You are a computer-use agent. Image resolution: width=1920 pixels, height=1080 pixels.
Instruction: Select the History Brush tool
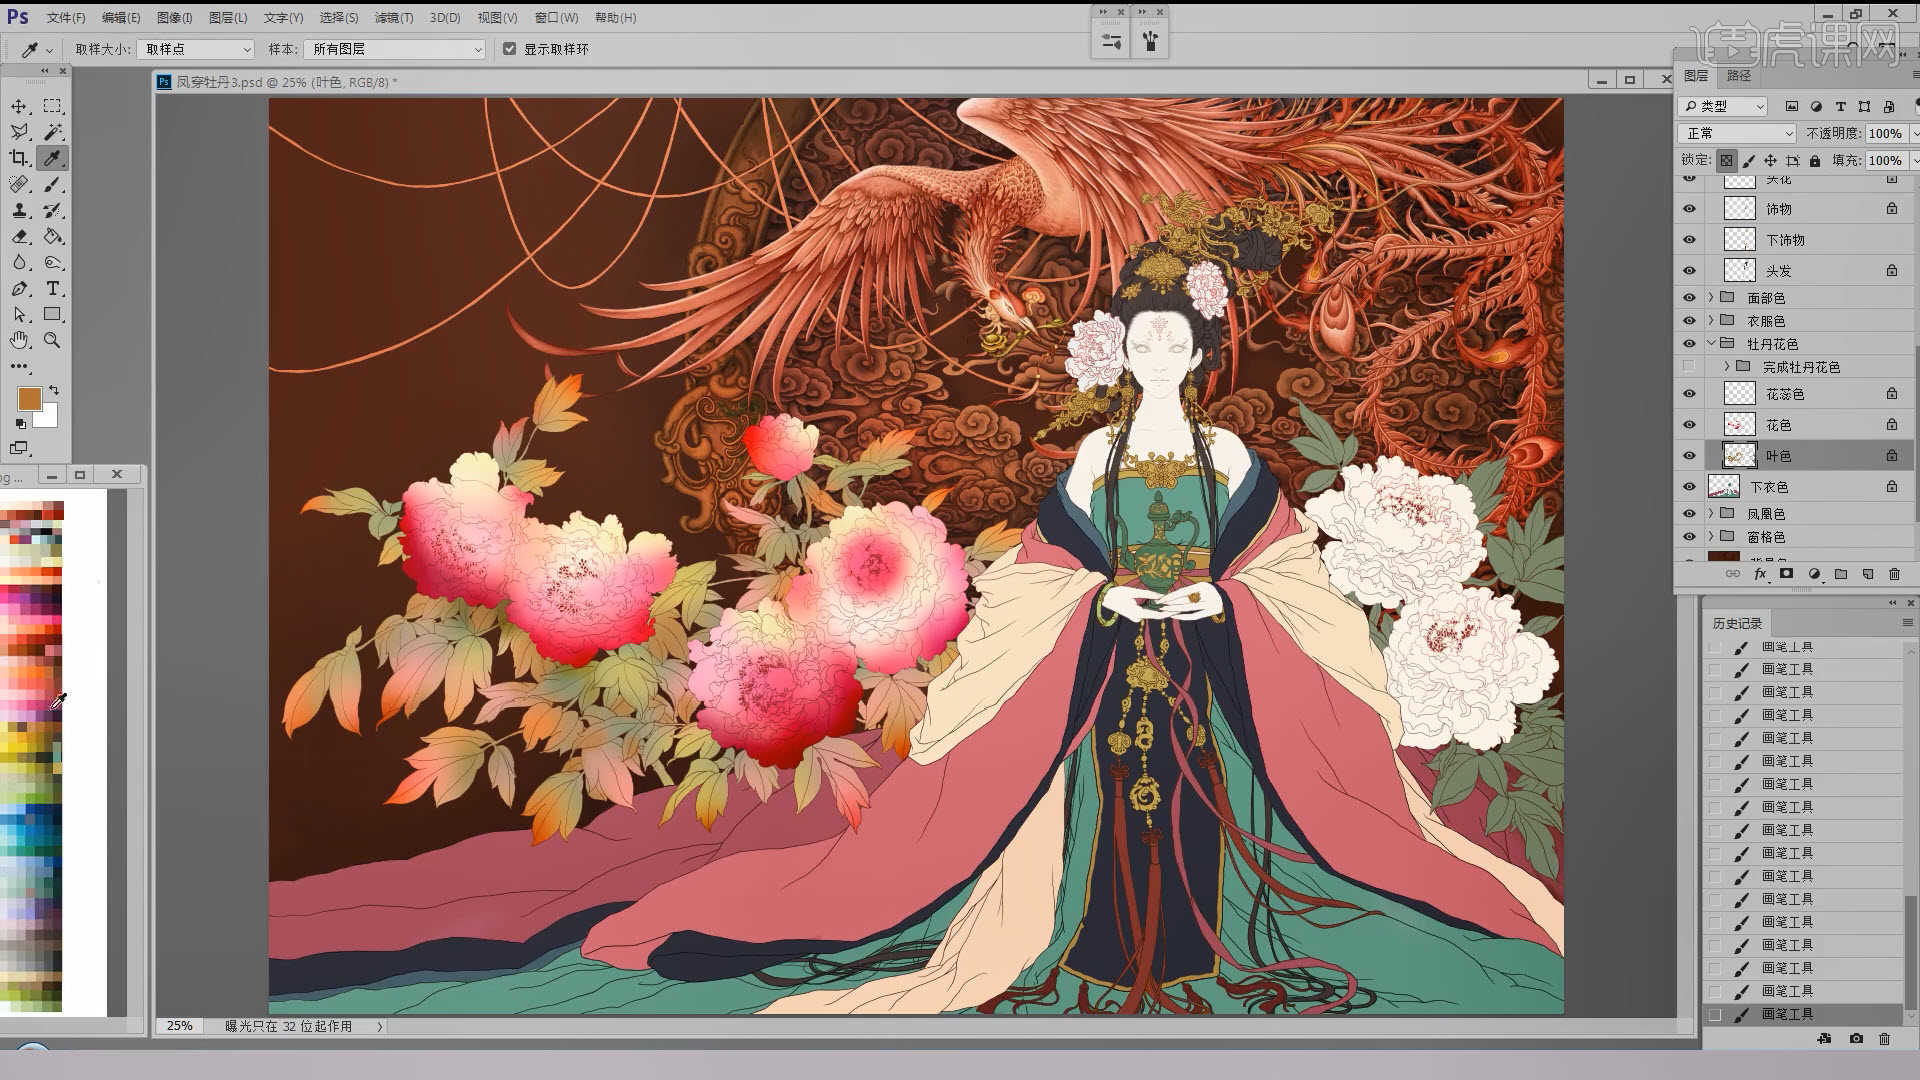[53, 210]
